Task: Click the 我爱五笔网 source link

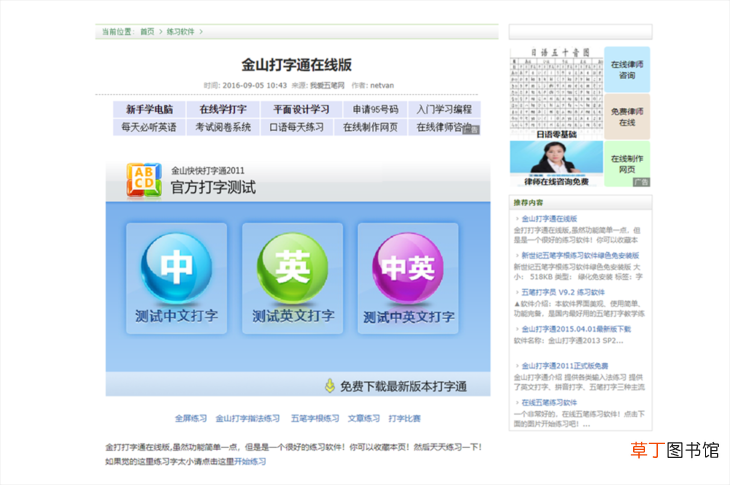Action: [x=327, y=85]
